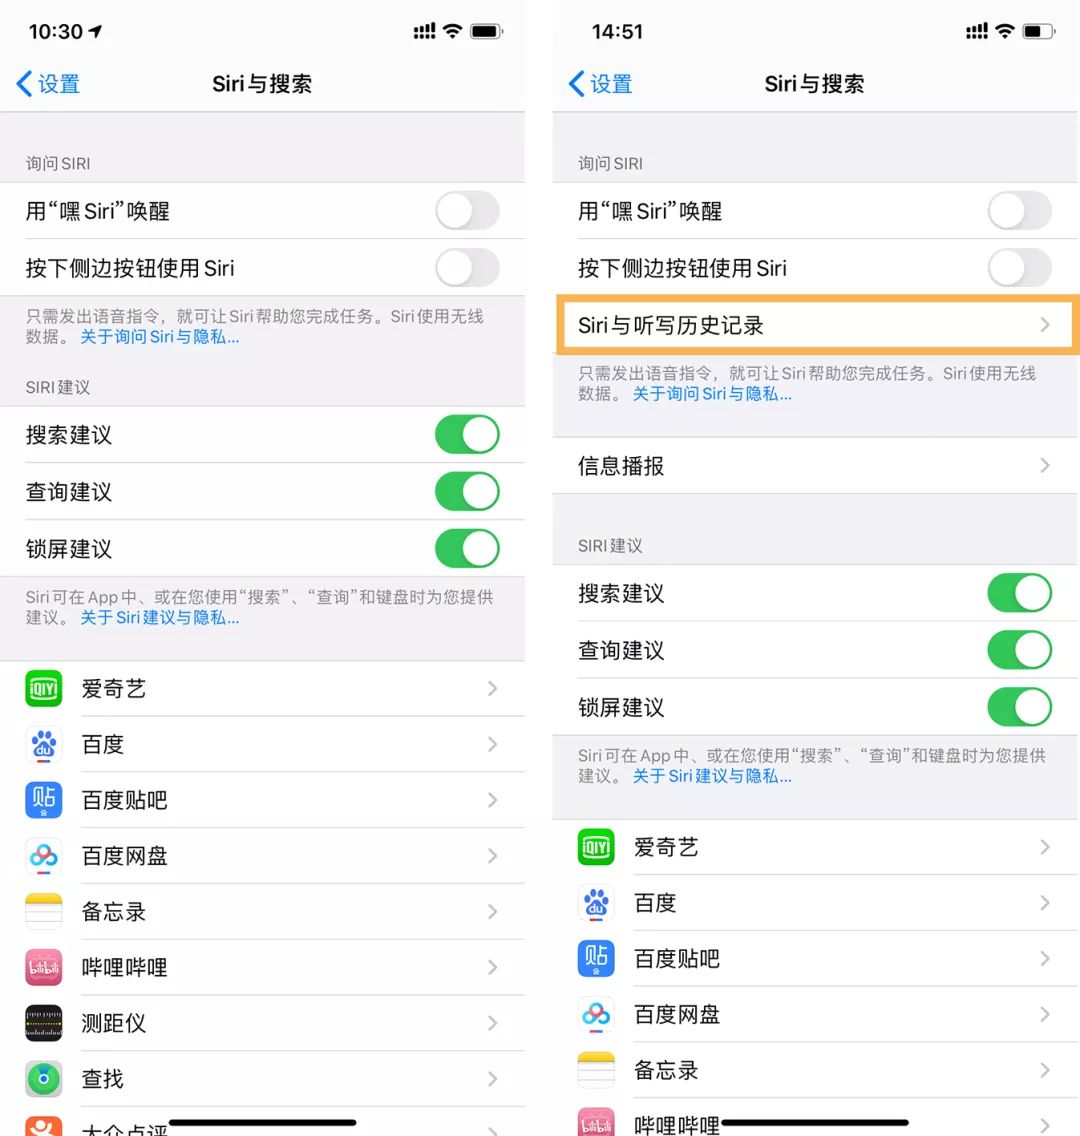Image resolution: width=1080 pixels, height=1136 pixels.
Task: Tap the 查找 (Find My) app icon
Action: (43, 1079)
